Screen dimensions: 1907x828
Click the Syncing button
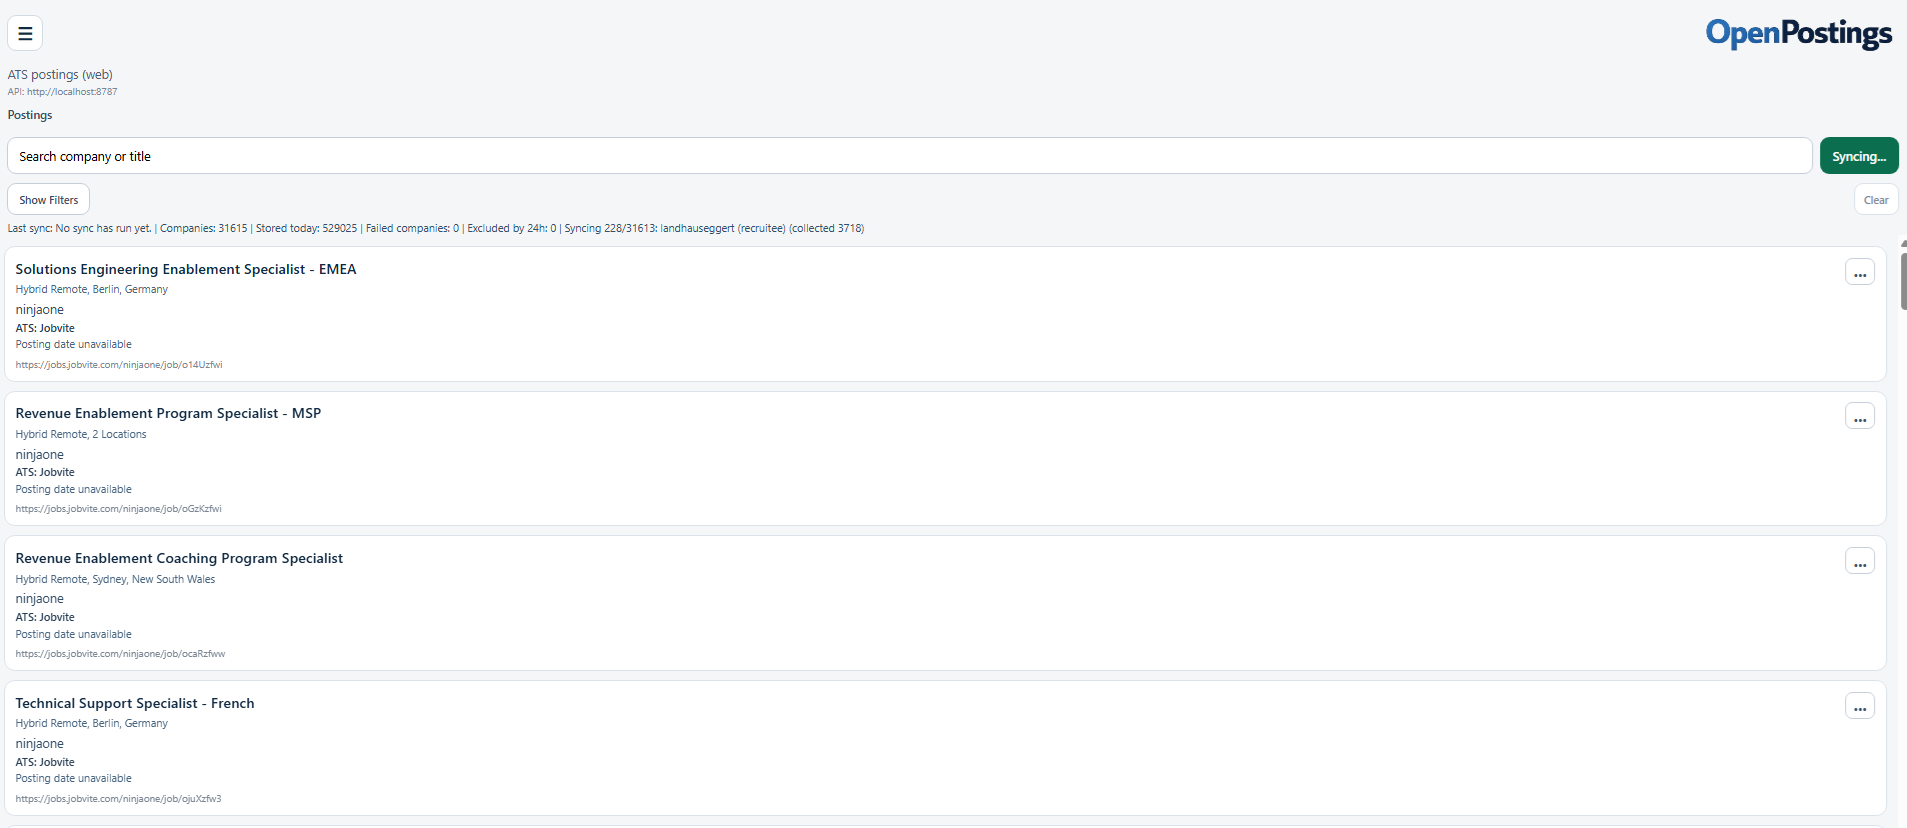1858,156
